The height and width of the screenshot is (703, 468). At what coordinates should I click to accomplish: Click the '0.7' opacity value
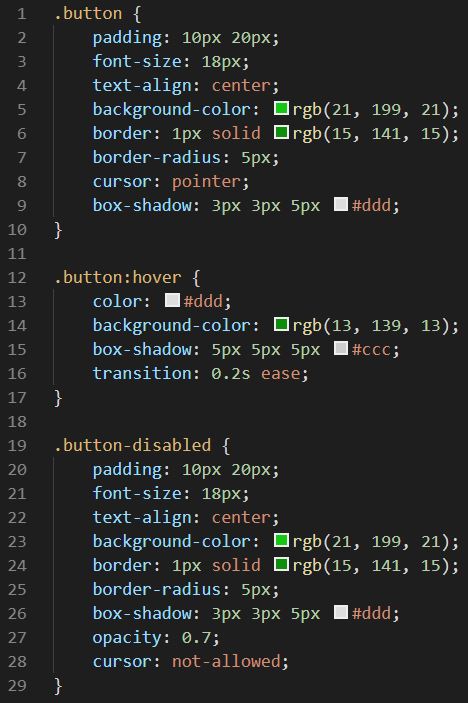196,638
